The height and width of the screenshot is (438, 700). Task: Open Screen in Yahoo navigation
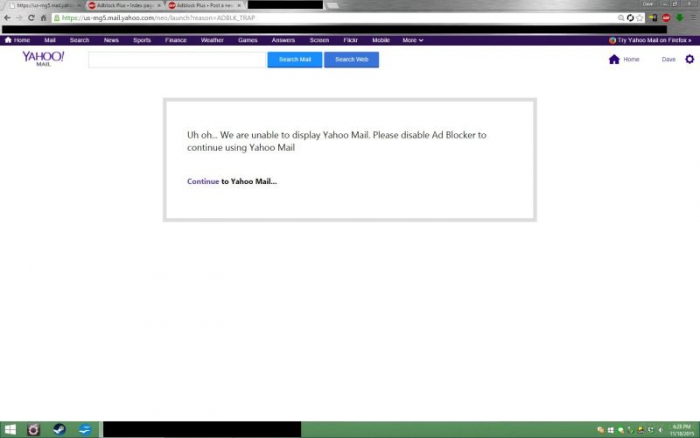point(319,40)
